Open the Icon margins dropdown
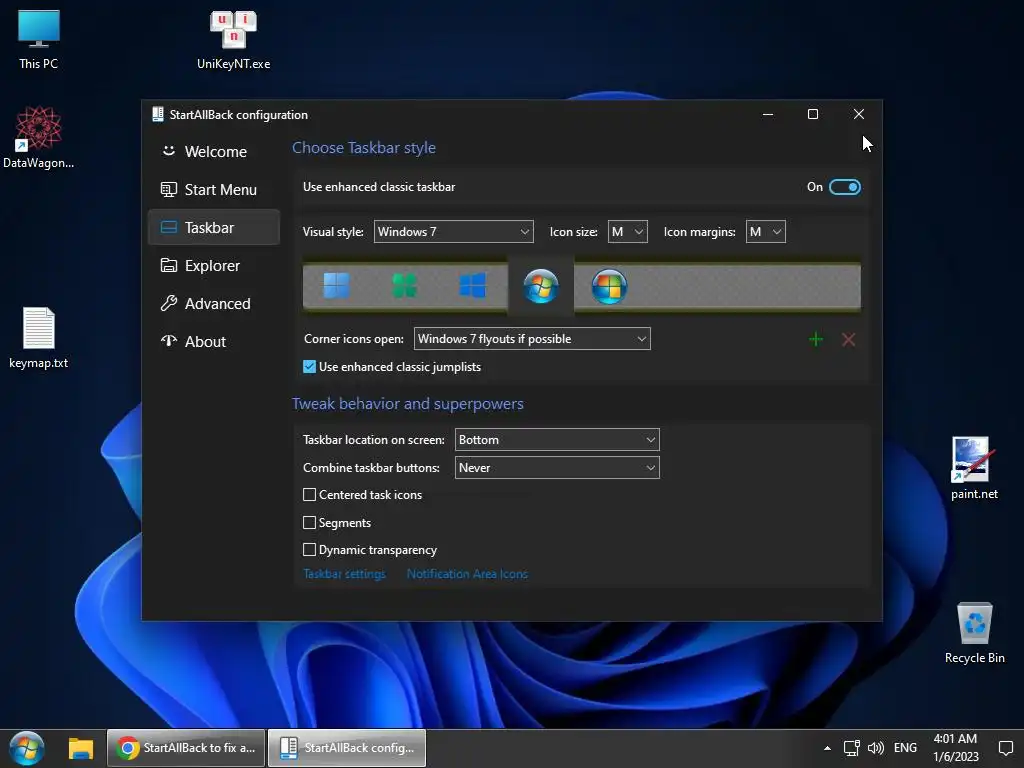The image size is (1024, 768). click(x=765, y=232)
